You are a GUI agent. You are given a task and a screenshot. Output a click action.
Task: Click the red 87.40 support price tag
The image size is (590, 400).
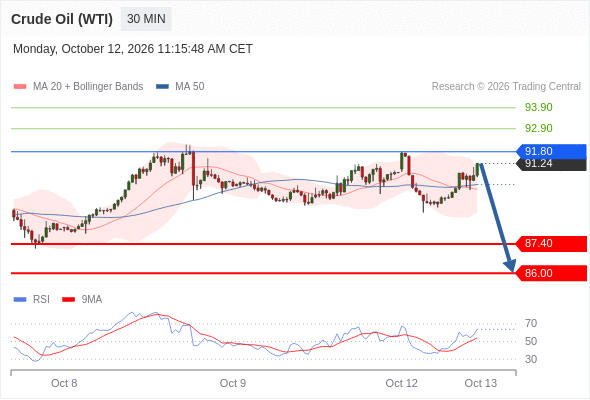pos(551,243)
